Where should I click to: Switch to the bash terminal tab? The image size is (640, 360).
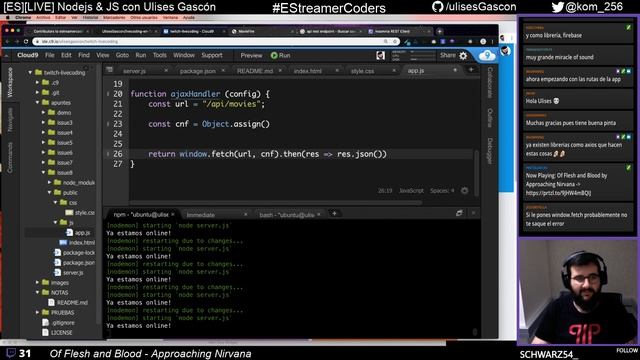(287, 215)
